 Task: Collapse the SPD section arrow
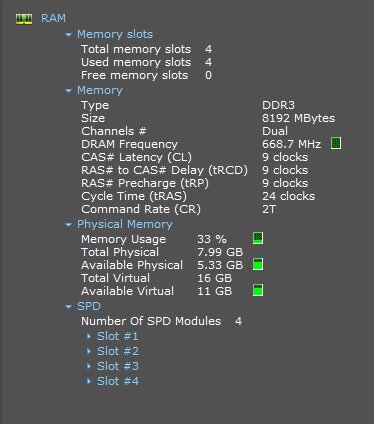tap(68, 307)
